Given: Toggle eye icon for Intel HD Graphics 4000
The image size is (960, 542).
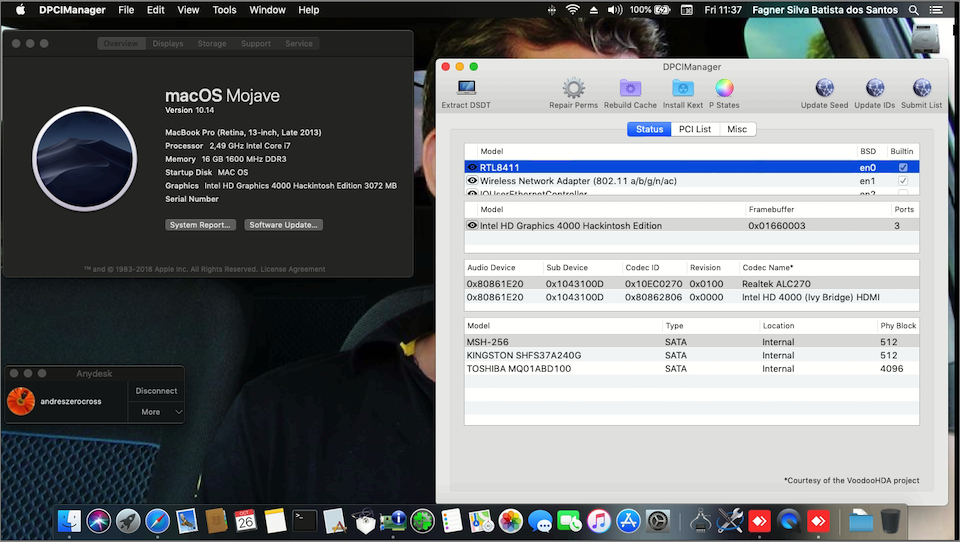Looking at the screenshot, I should tap(472, 225).
